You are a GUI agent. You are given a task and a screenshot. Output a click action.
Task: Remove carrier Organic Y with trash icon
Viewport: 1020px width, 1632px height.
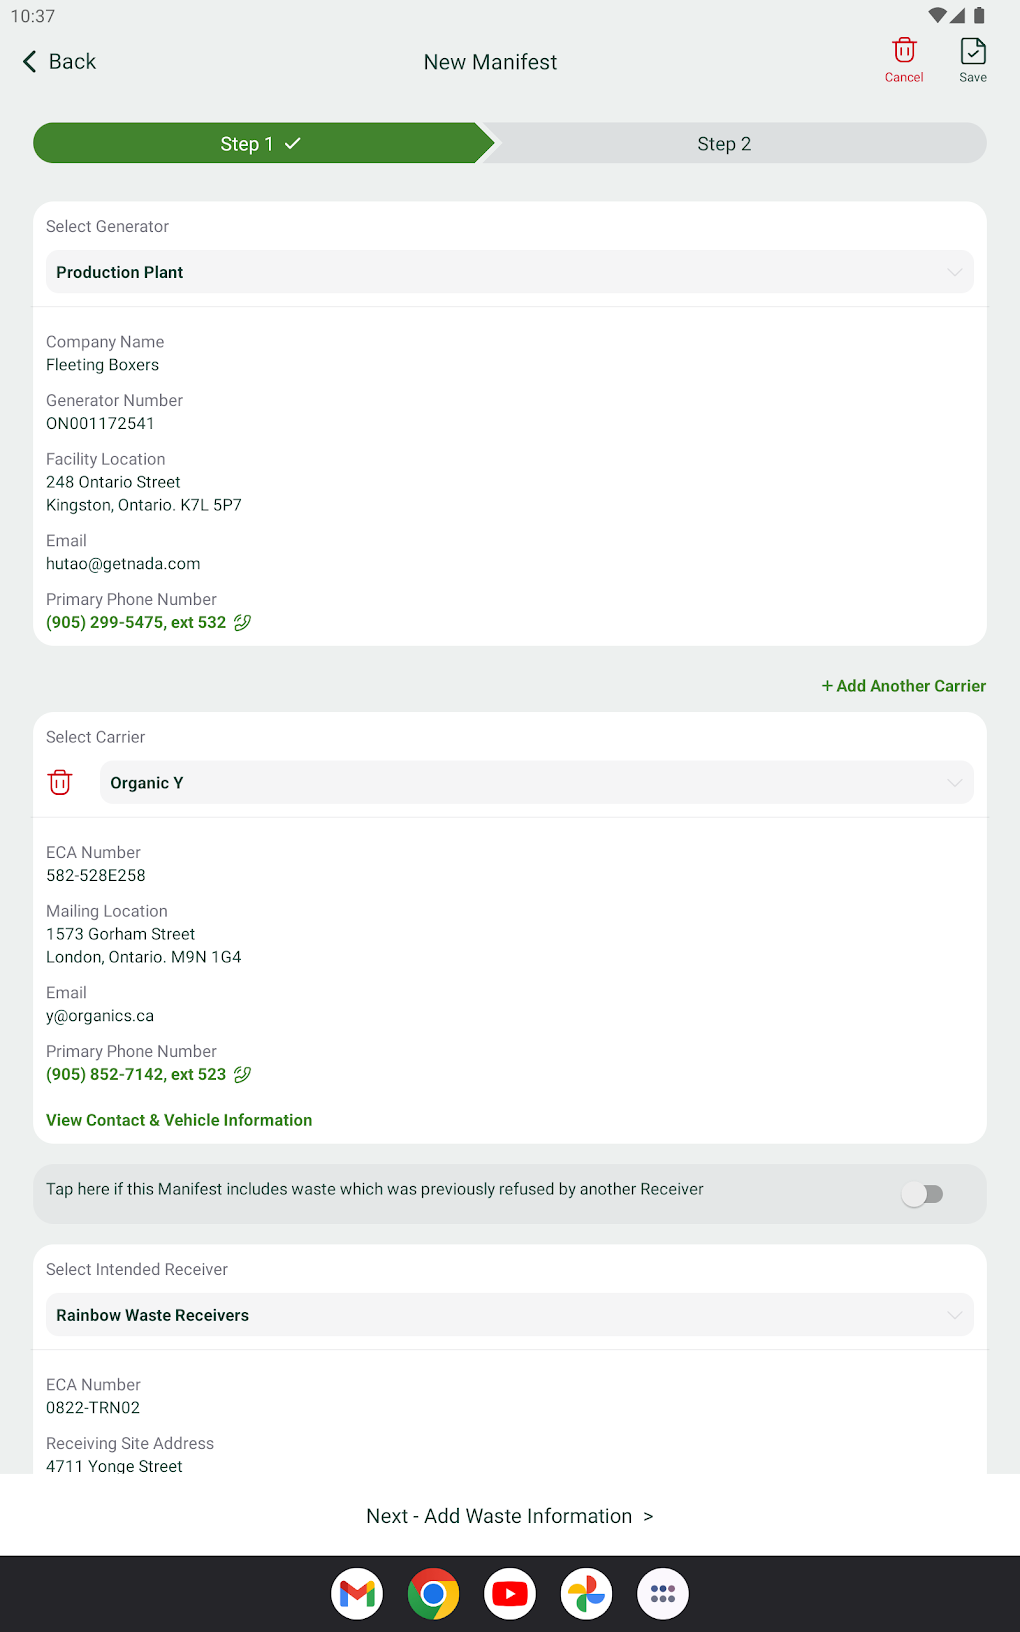click(60, 782)
